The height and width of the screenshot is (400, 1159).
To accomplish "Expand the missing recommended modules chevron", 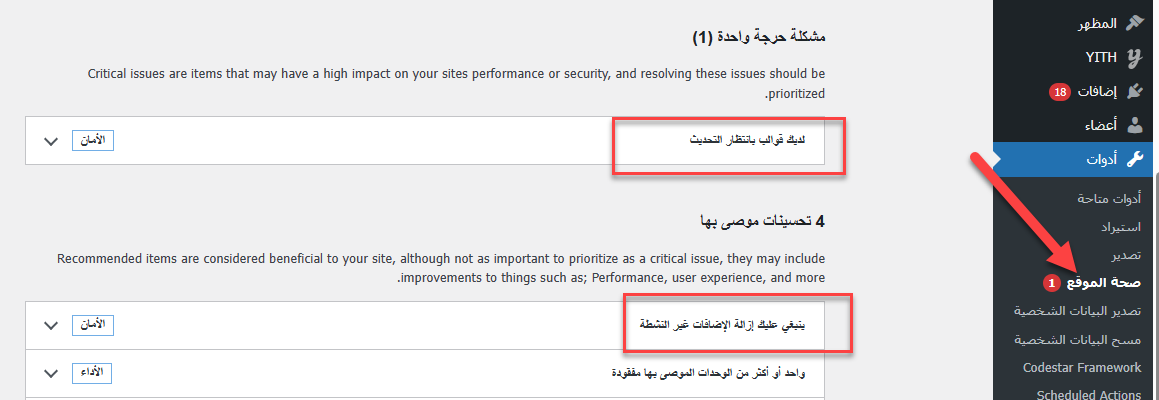I will (52, 373).
